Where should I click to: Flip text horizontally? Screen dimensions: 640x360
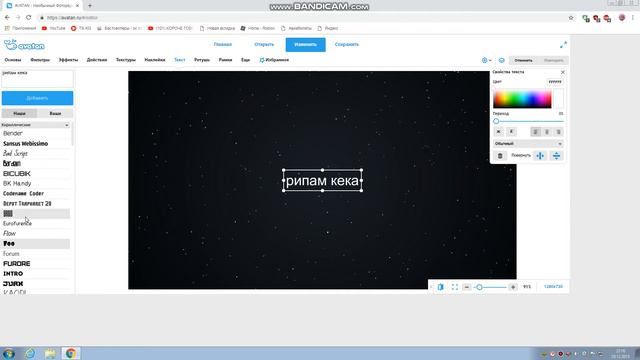540,156
